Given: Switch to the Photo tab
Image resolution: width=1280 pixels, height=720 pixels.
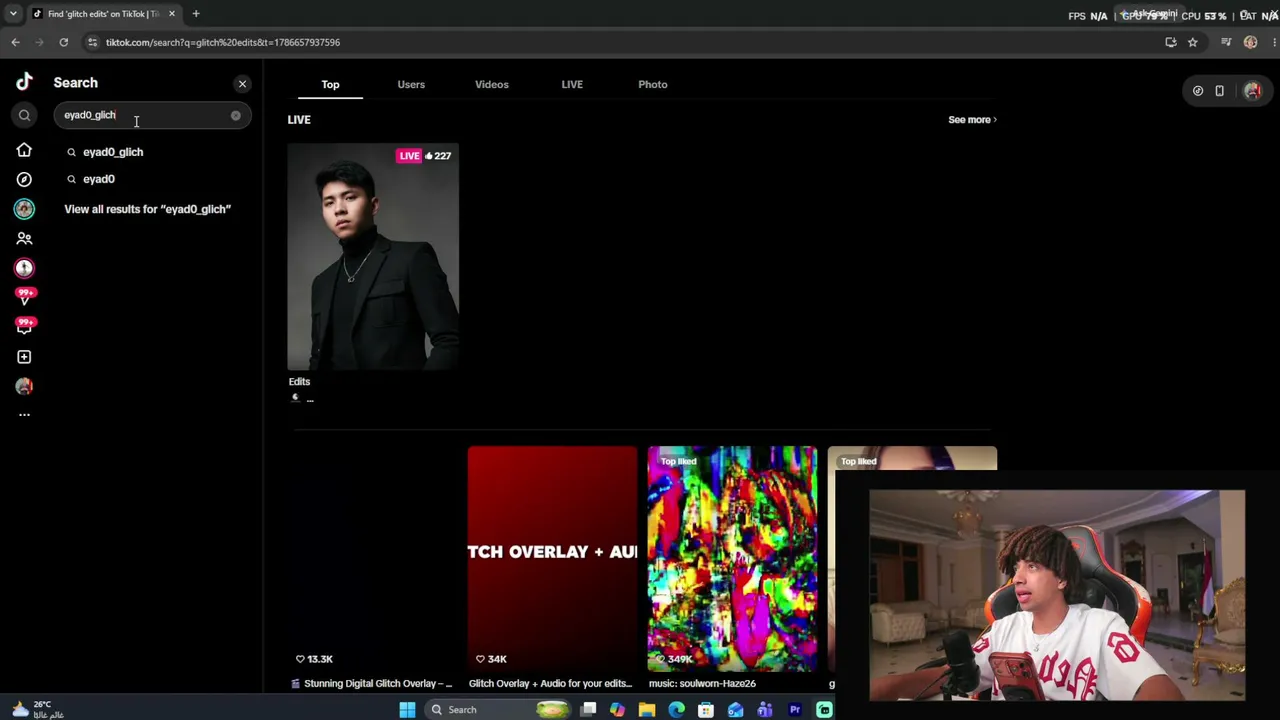Looking at the screenshot, I should (653, 84).
